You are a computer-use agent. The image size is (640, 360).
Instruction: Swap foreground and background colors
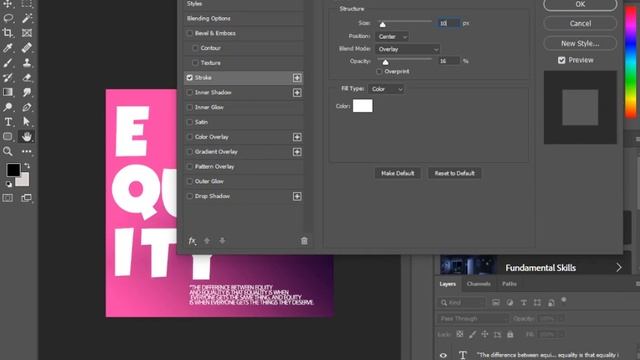tap(27, 166)
